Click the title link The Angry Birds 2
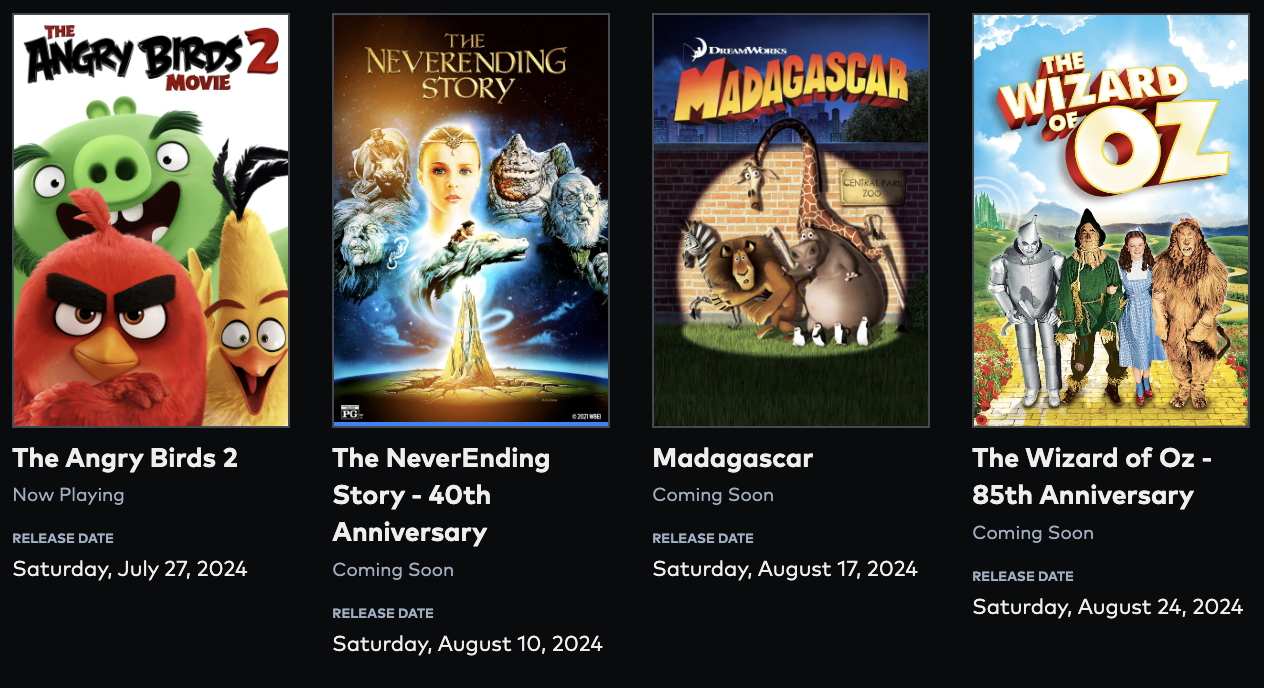Viewport: 1264px width, 688px height. tap(125, 458)
